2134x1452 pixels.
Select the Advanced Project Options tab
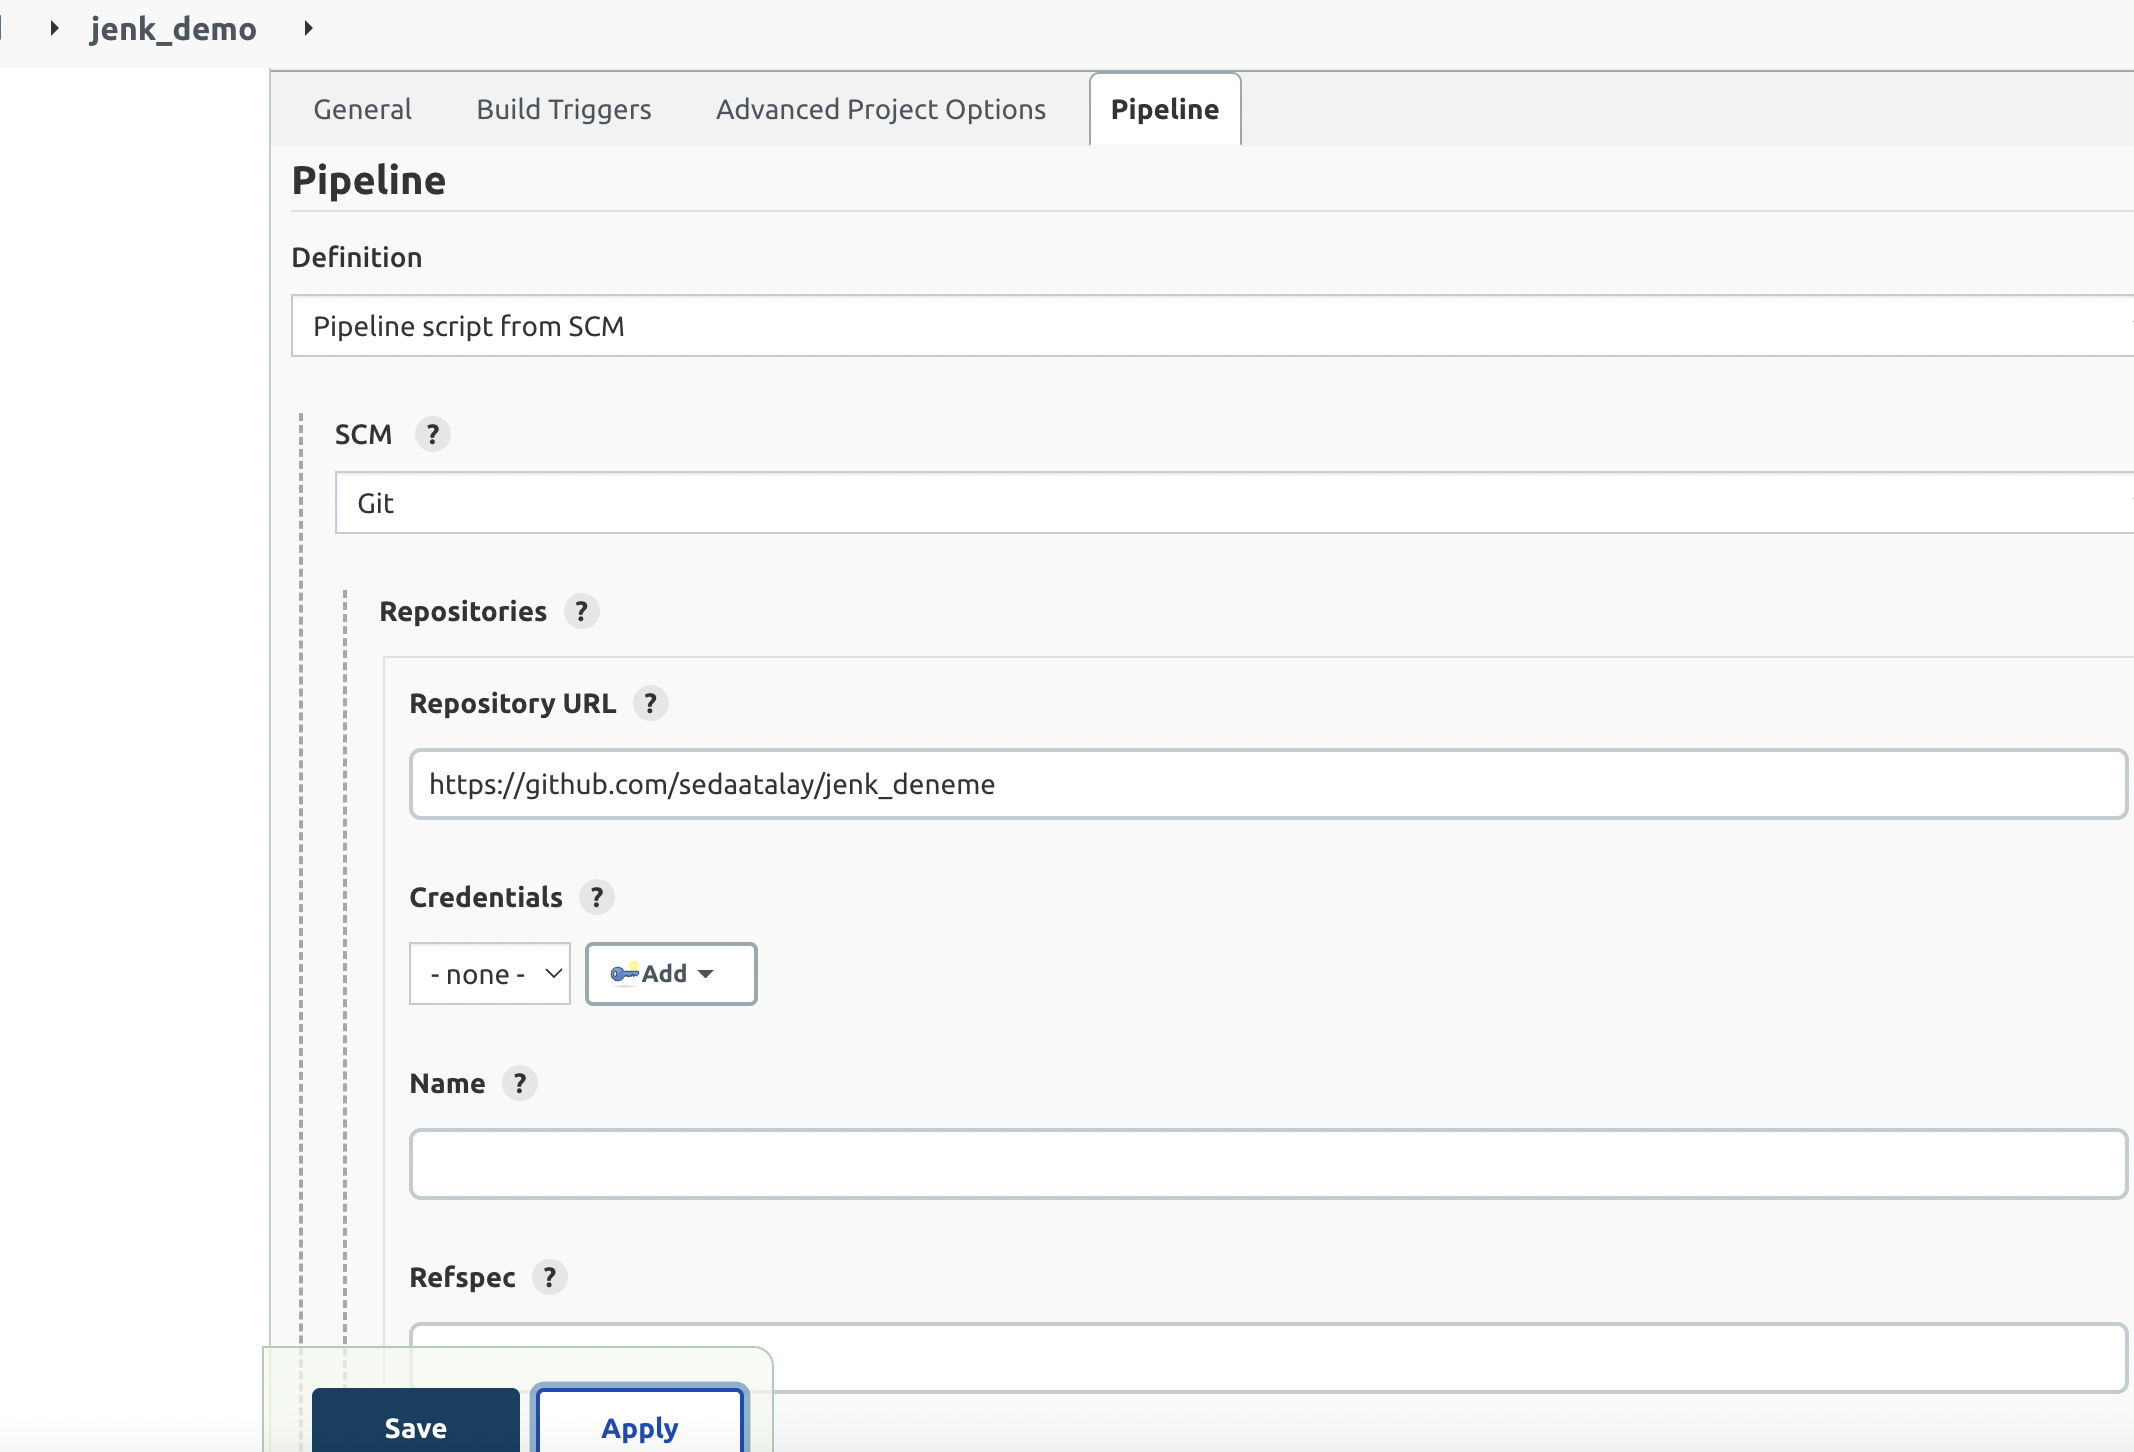click(879, 109)
